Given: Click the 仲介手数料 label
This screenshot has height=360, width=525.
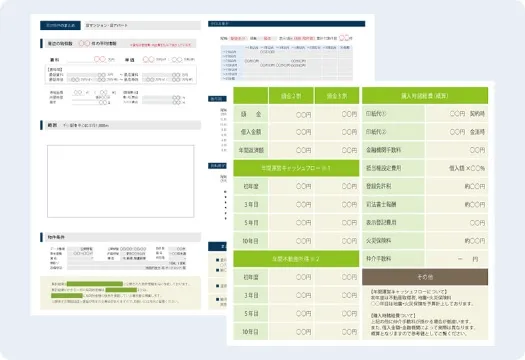Looking at the screenshot, I should (393, 259).
